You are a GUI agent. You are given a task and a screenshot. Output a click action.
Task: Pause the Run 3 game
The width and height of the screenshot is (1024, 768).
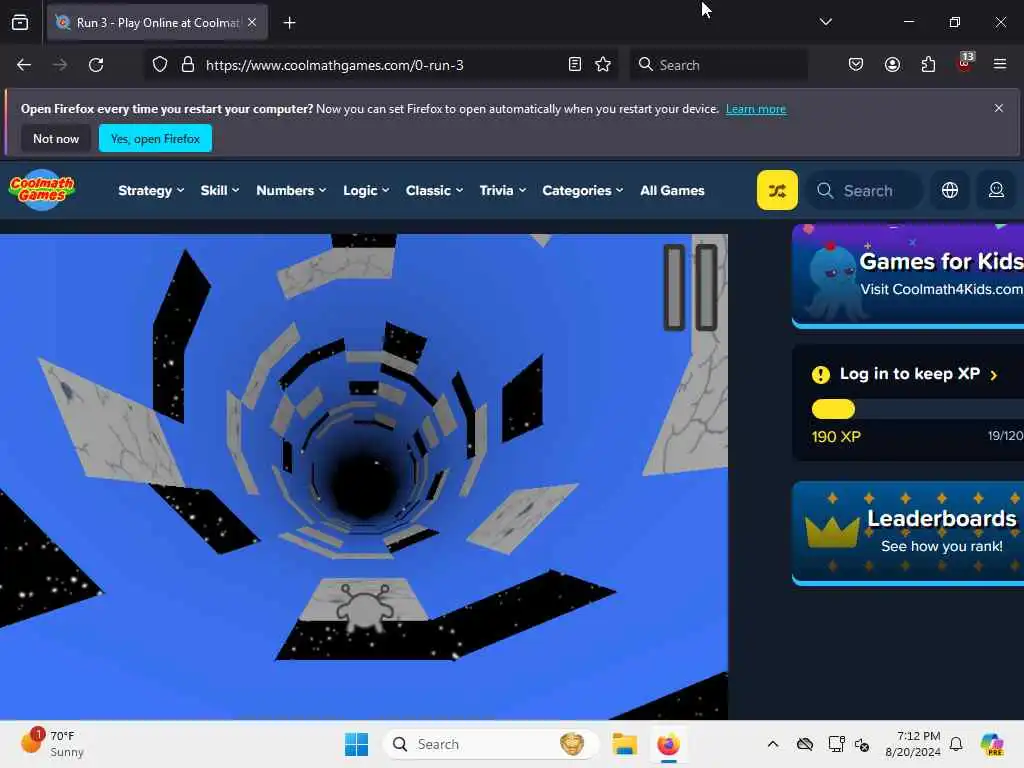tap(690, 287)
